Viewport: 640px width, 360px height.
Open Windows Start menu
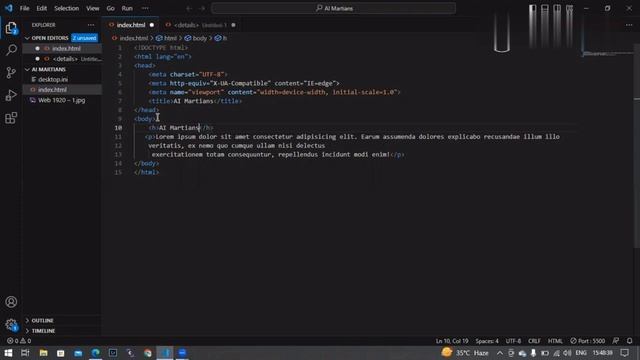[8, 353]
